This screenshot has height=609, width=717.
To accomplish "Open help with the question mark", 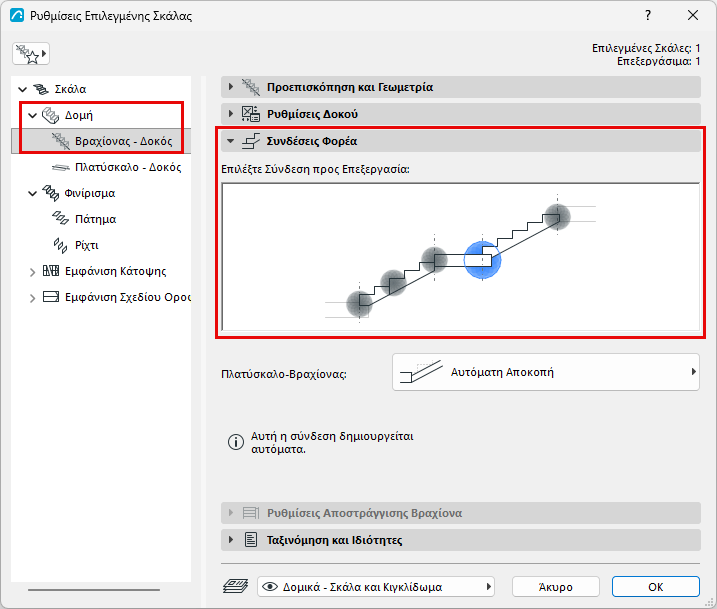I will (x=648, y=15).
